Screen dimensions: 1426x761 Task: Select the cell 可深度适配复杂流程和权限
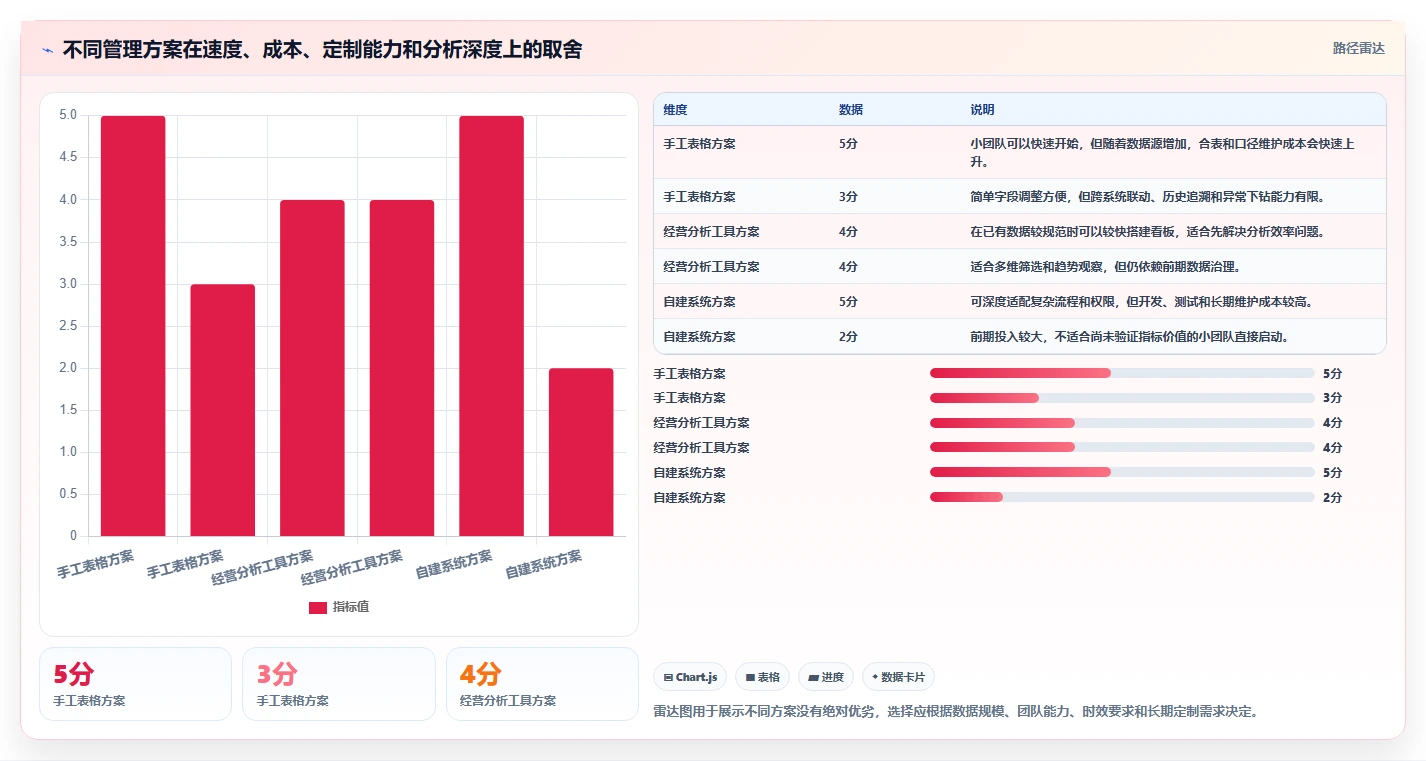pyautogui.click(x=1172, y=301)
